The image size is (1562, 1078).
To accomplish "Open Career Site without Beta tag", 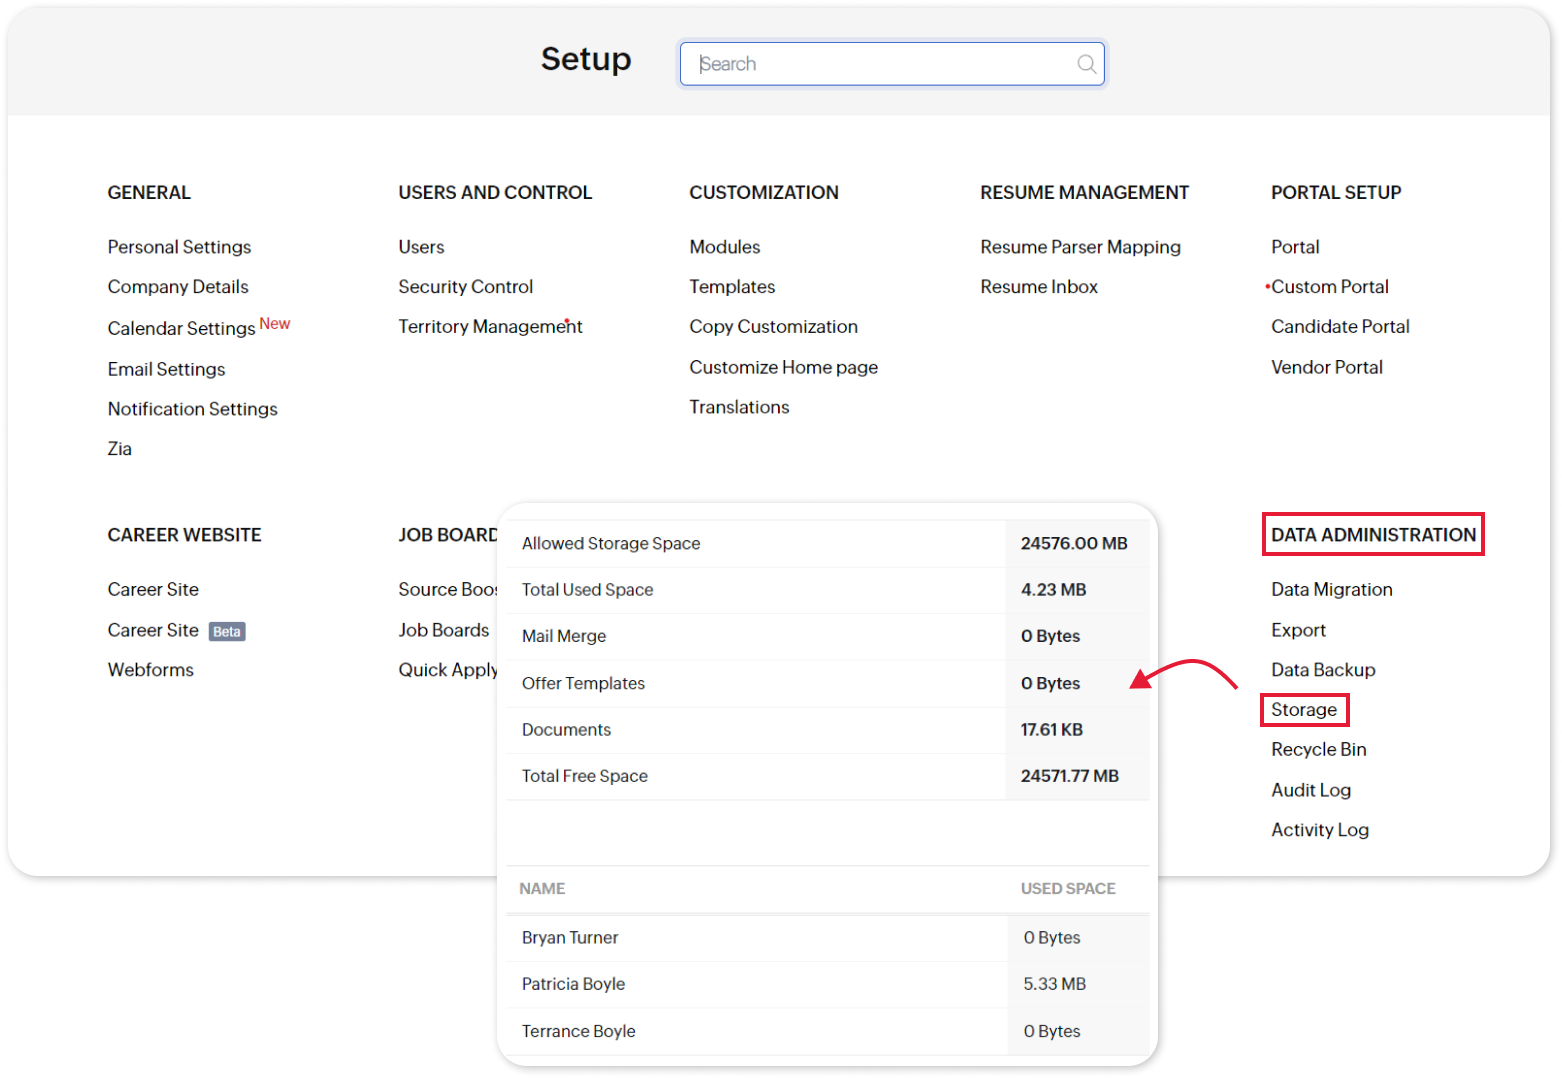I will tap(153, 590).
